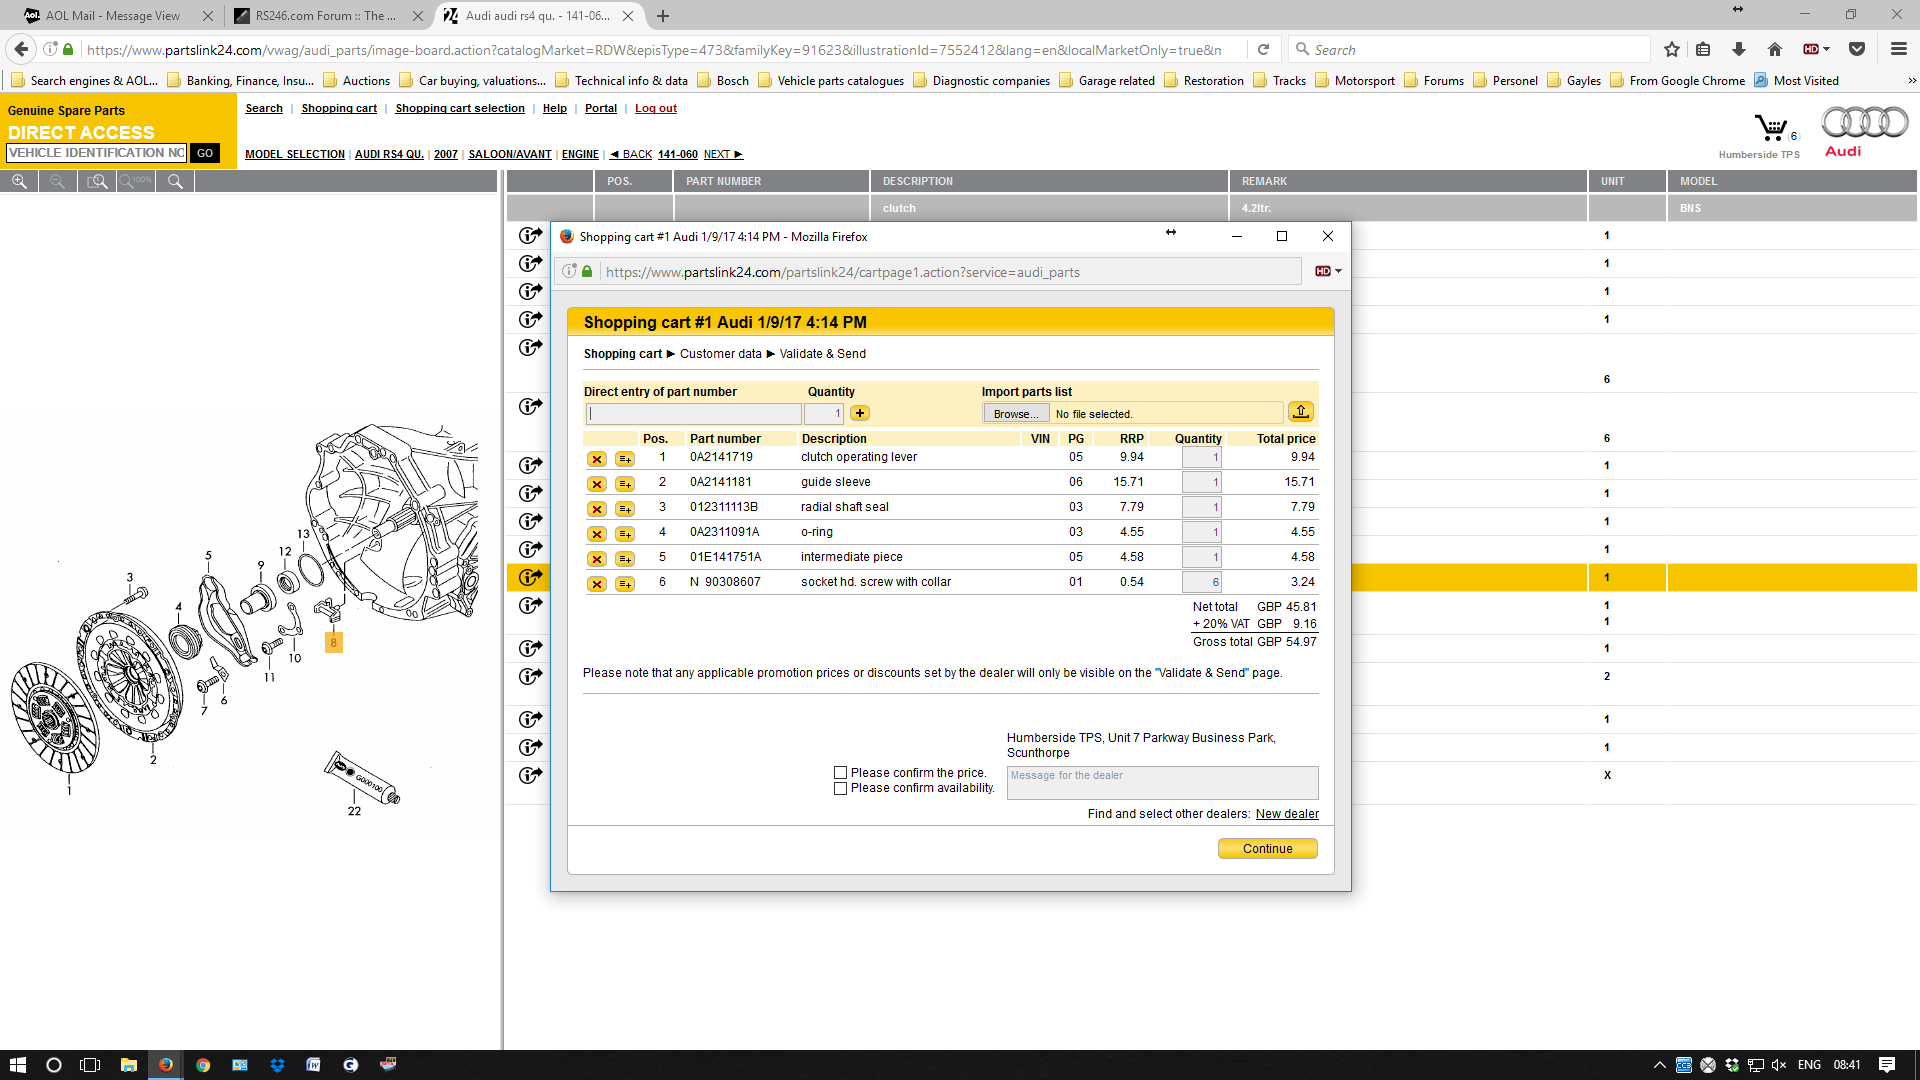Open a new Firefox tab

(663, 16)
